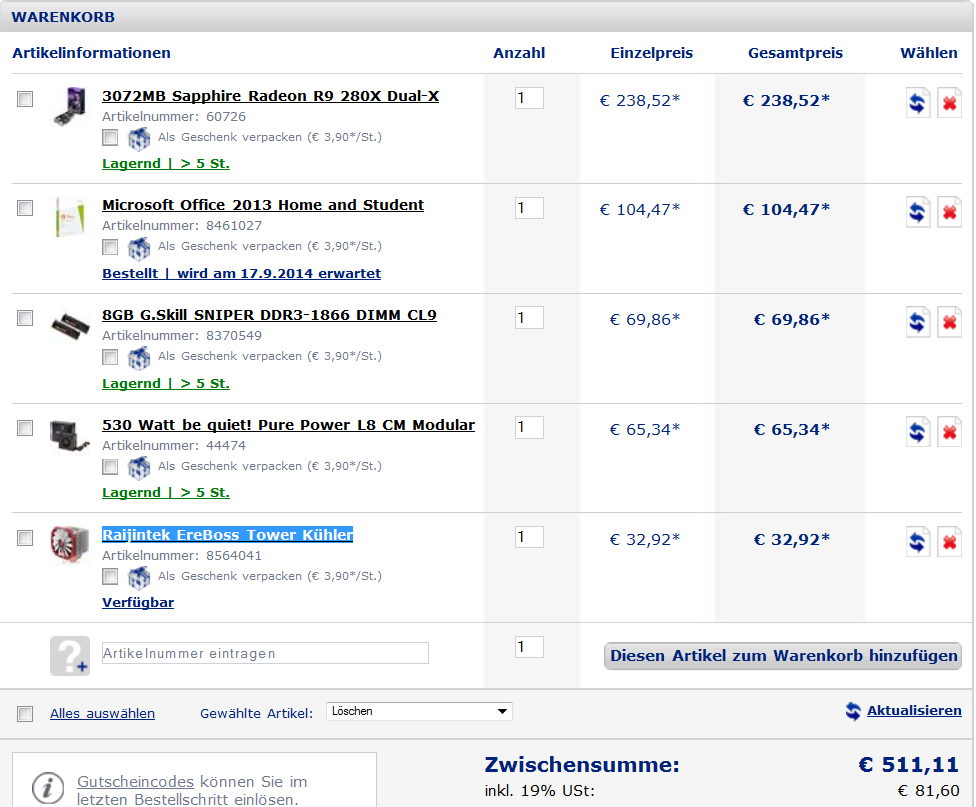Tick gift wrap for be quiet! Pure Power

pyautogui.click(x=110, y=466)
